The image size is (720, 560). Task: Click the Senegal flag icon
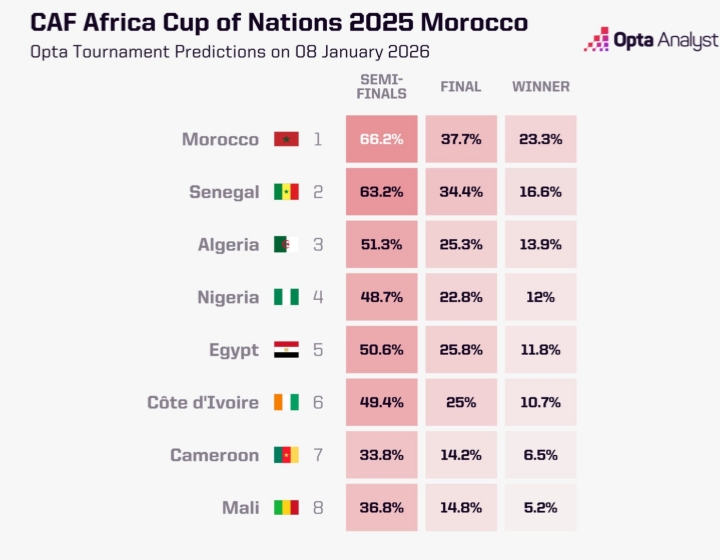[286, 192]
